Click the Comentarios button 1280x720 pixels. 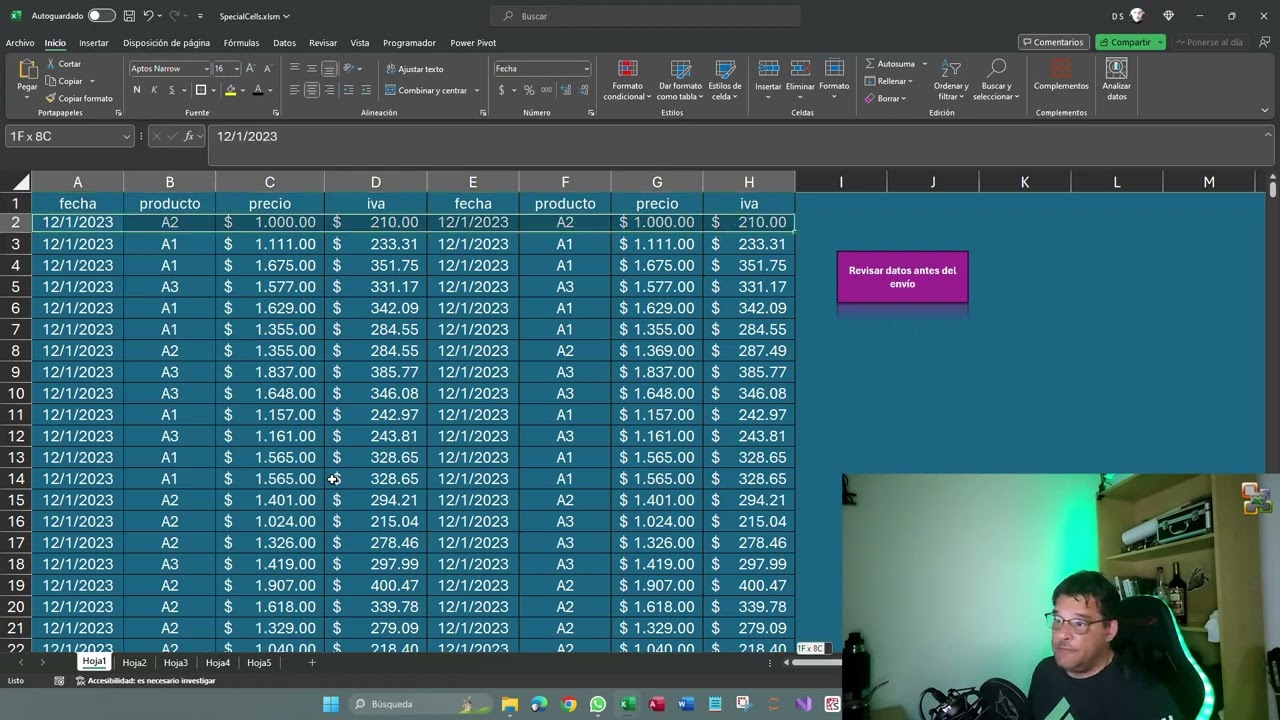[1053, 42]
